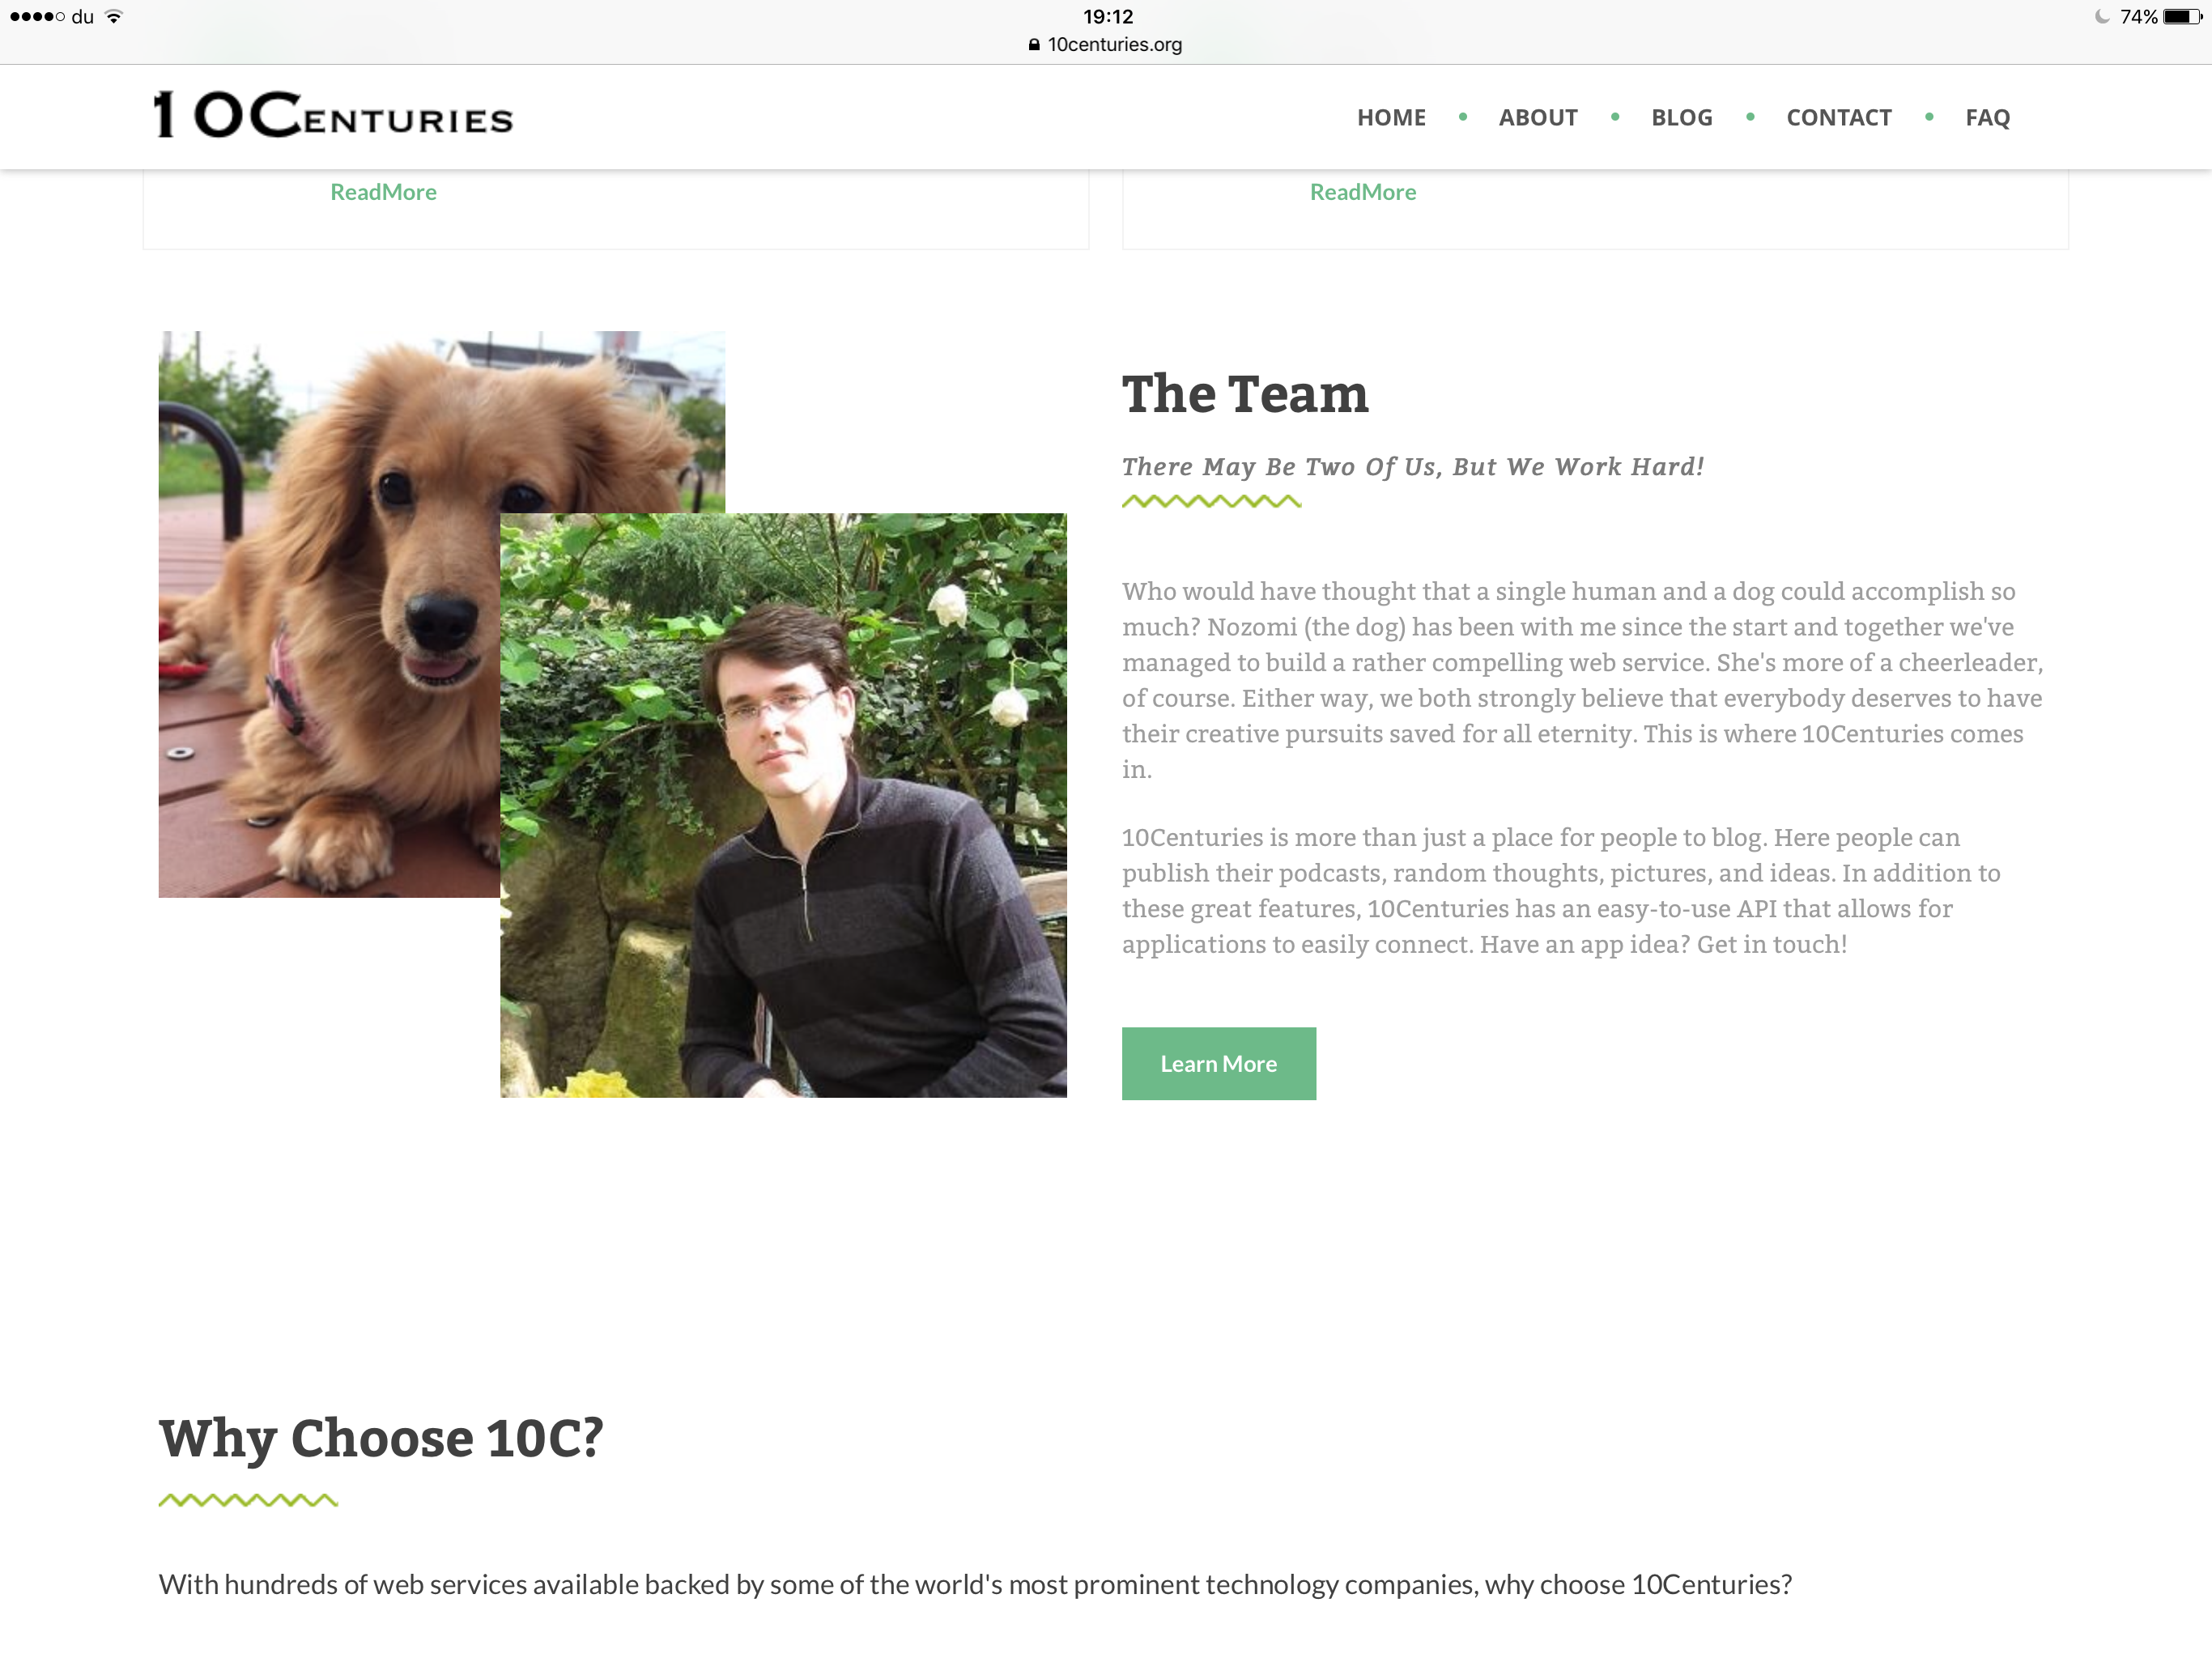The image size is (2212, 1658).
Task: Tap the battery indicator icon
Action: coord(2181,16)
